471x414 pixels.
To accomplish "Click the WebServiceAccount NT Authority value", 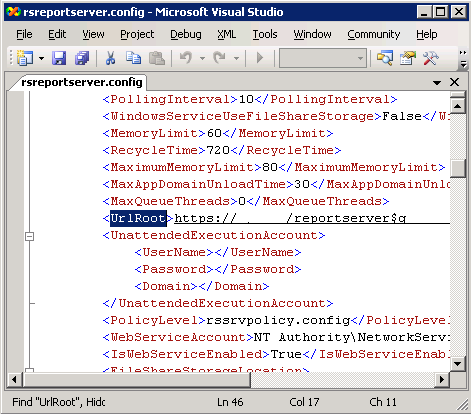I will 352,337.
